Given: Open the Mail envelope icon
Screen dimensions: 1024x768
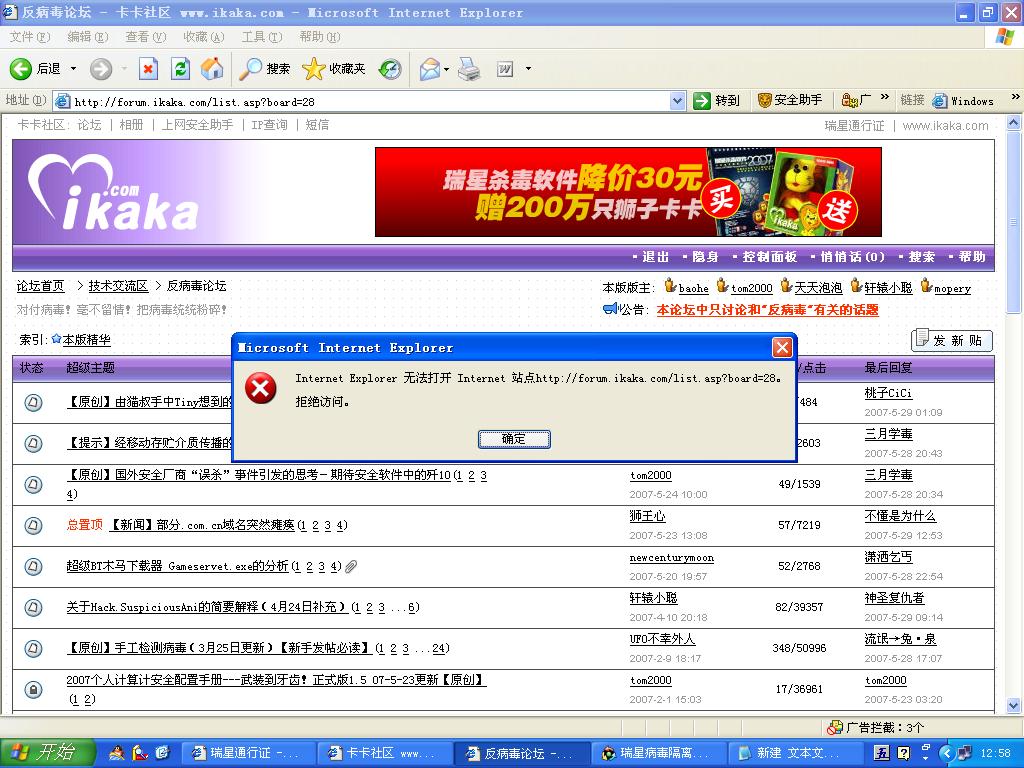Looking at the screenshot, I should [430, 69].
